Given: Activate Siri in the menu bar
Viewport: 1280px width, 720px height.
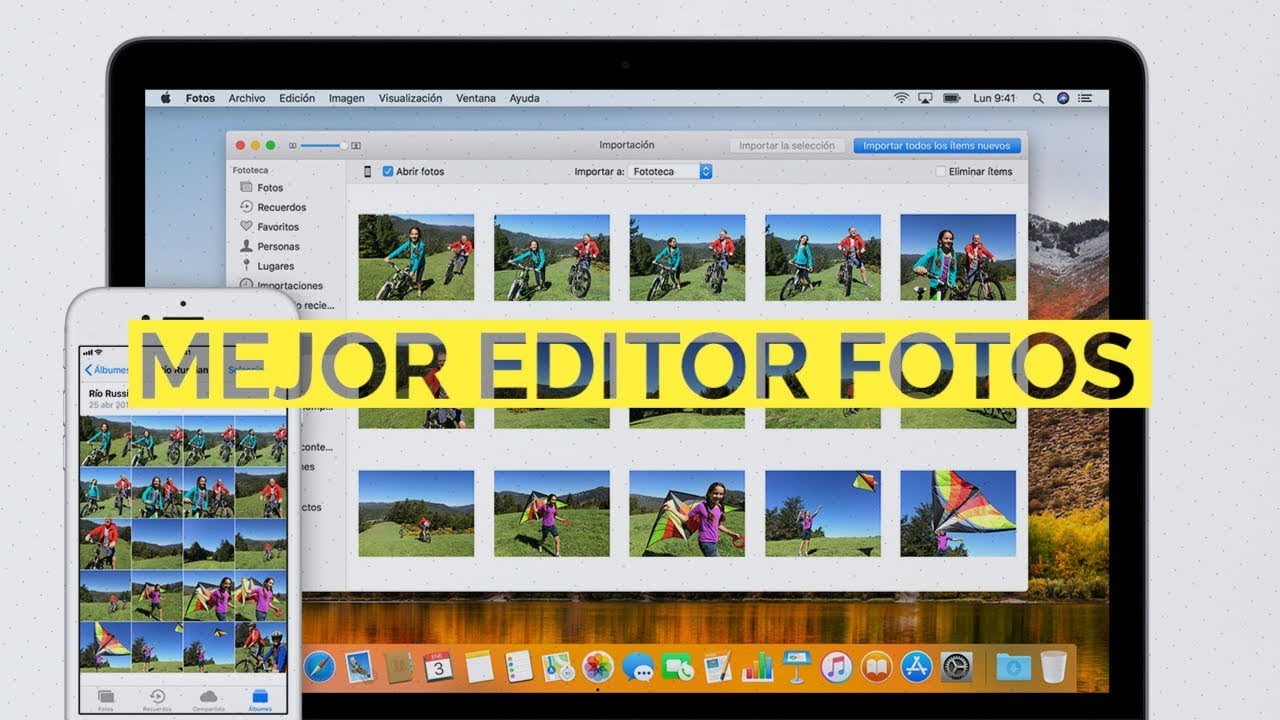Looking at the screenshot, I should (1063, 98).
